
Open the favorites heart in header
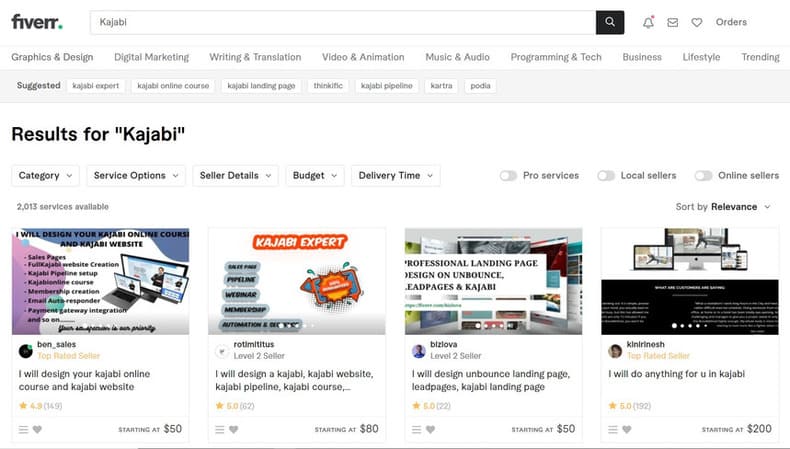pyautogui.click(x=697, y=22)
